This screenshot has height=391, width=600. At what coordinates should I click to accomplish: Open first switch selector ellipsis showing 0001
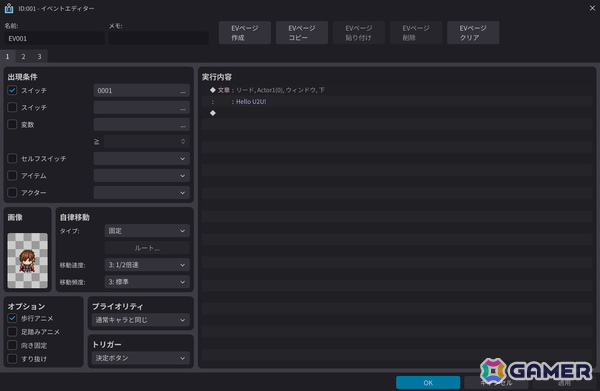coord(183,91)
